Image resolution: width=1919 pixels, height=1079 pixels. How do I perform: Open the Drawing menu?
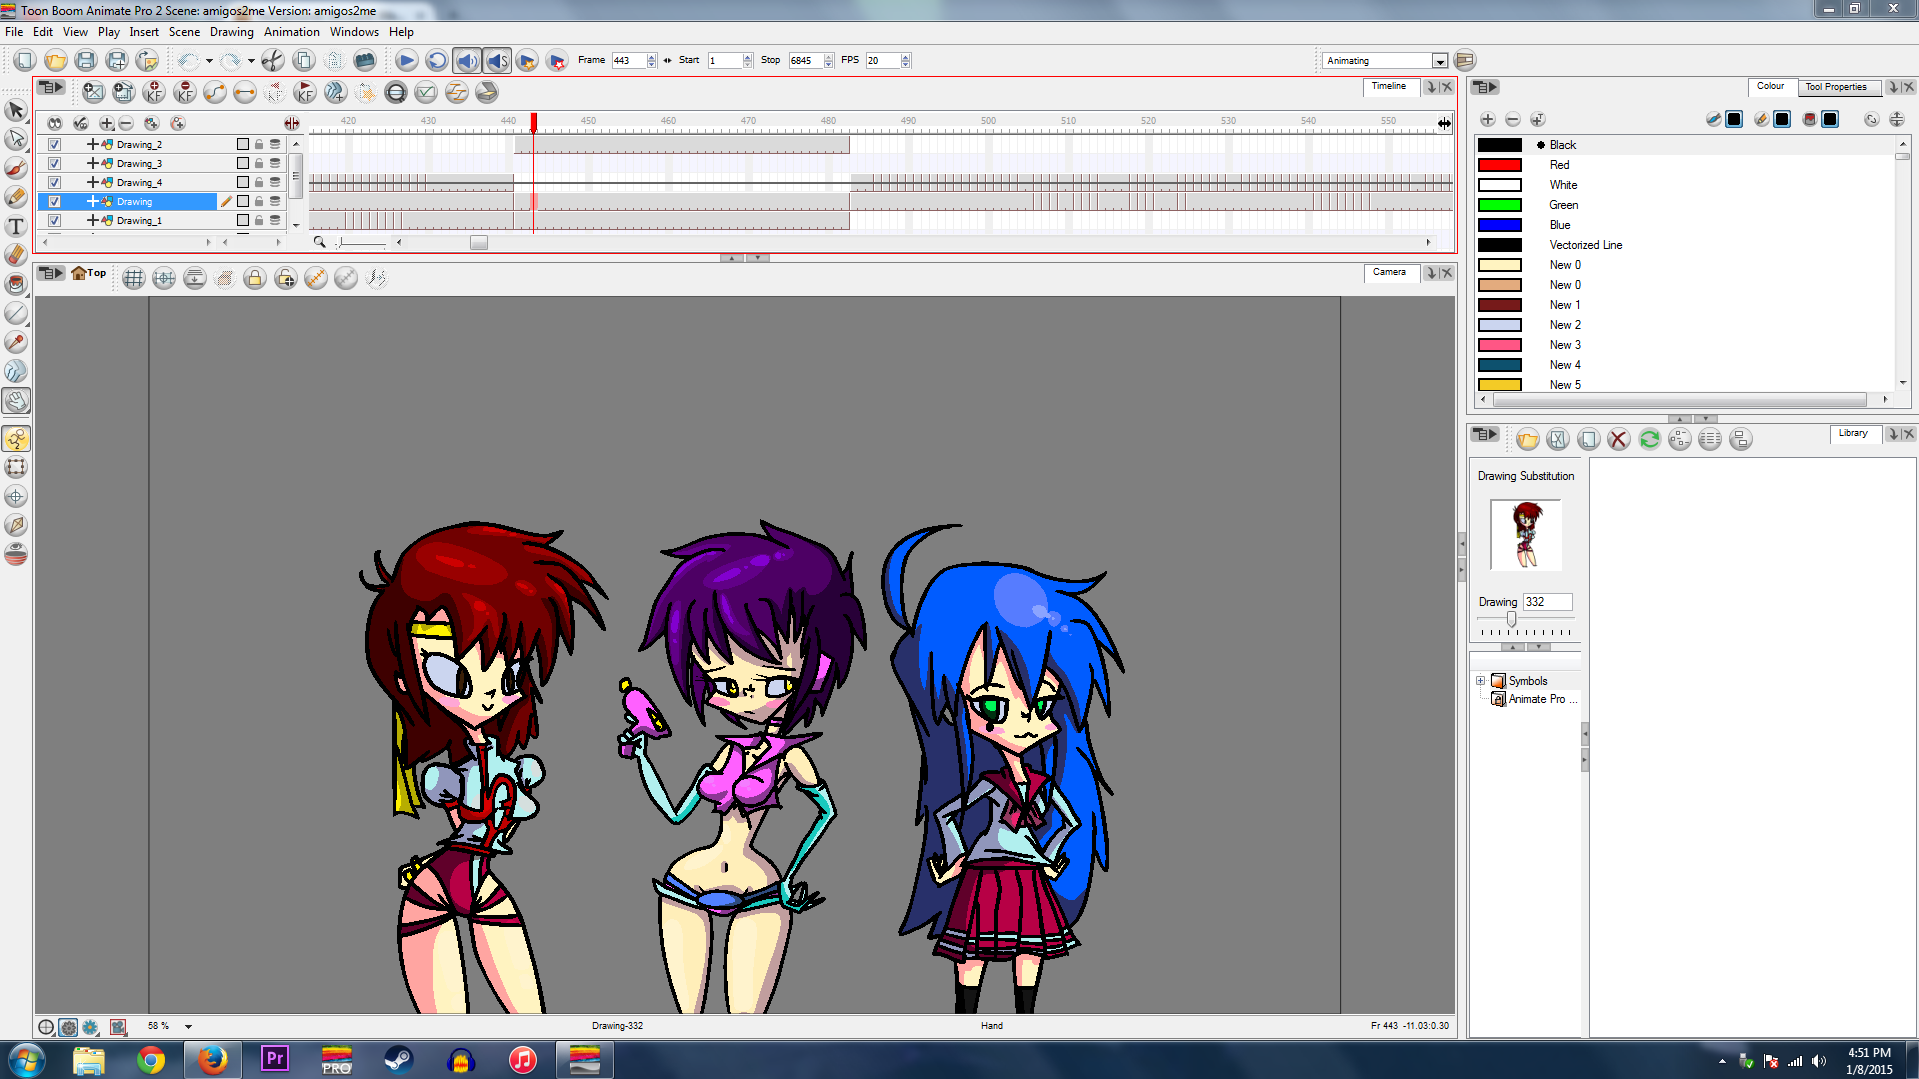tap(232, 32)
